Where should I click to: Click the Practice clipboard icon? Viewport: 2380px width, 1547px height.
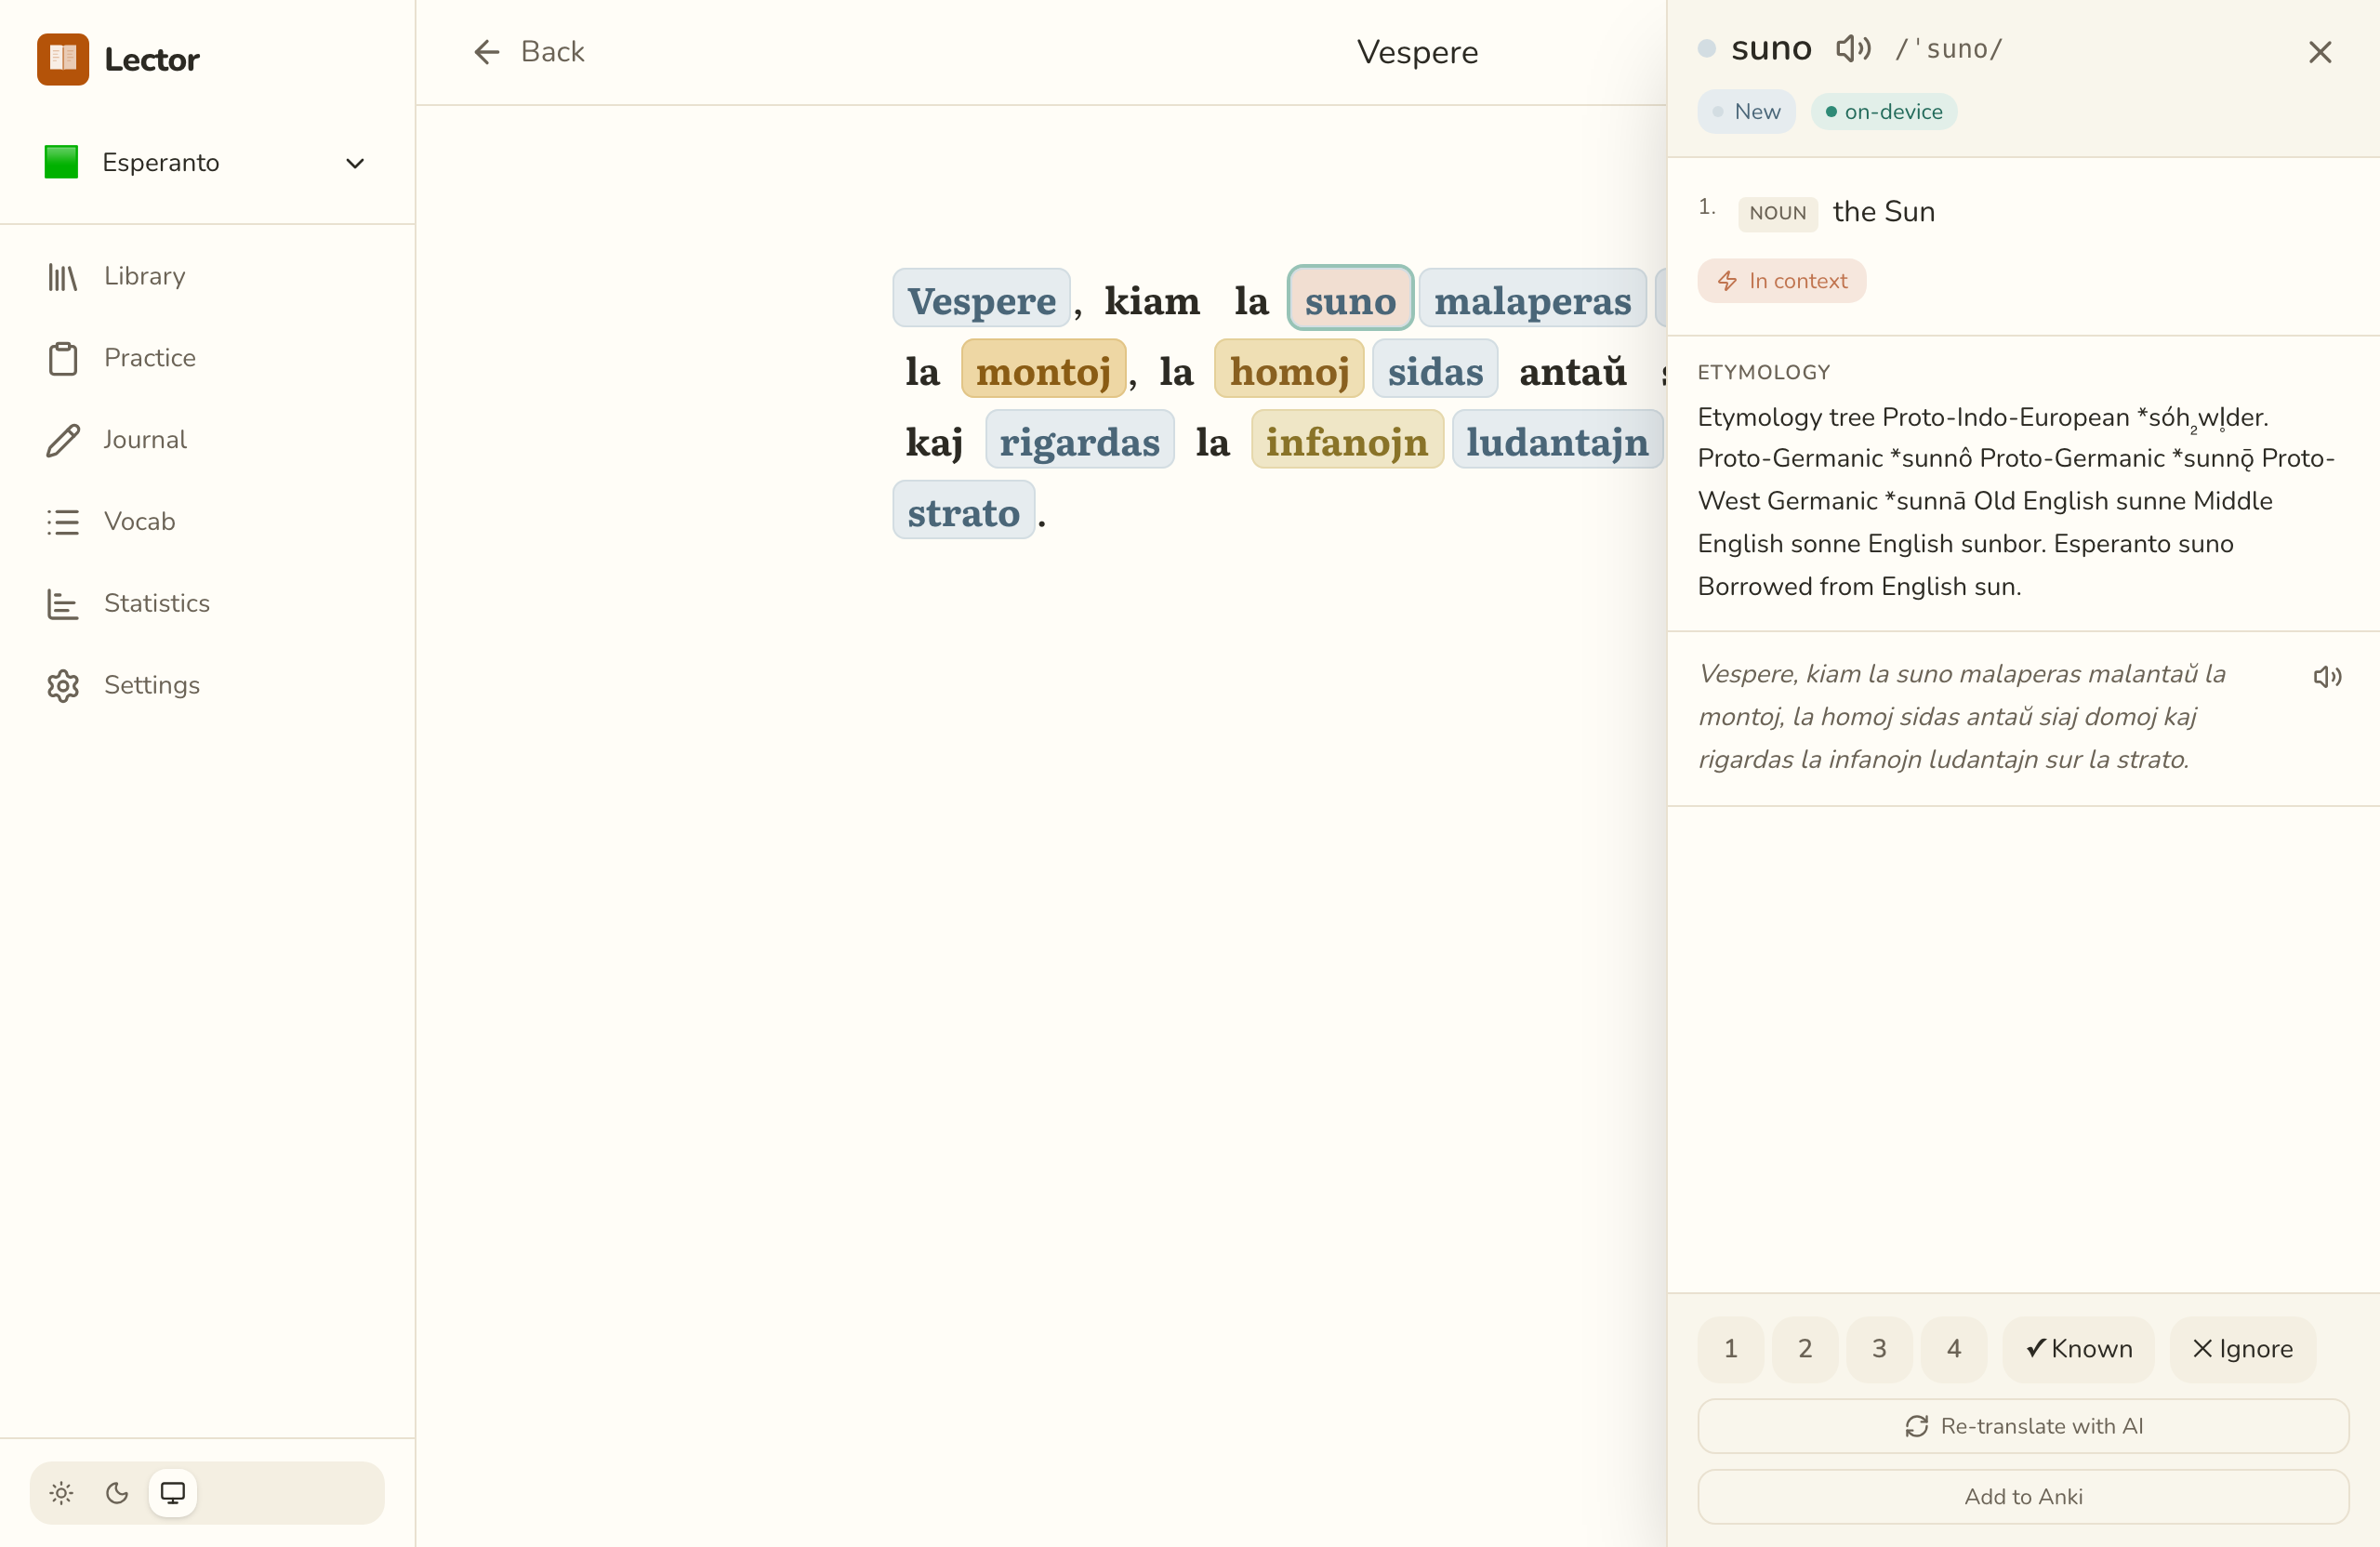(x=62, y=358)
